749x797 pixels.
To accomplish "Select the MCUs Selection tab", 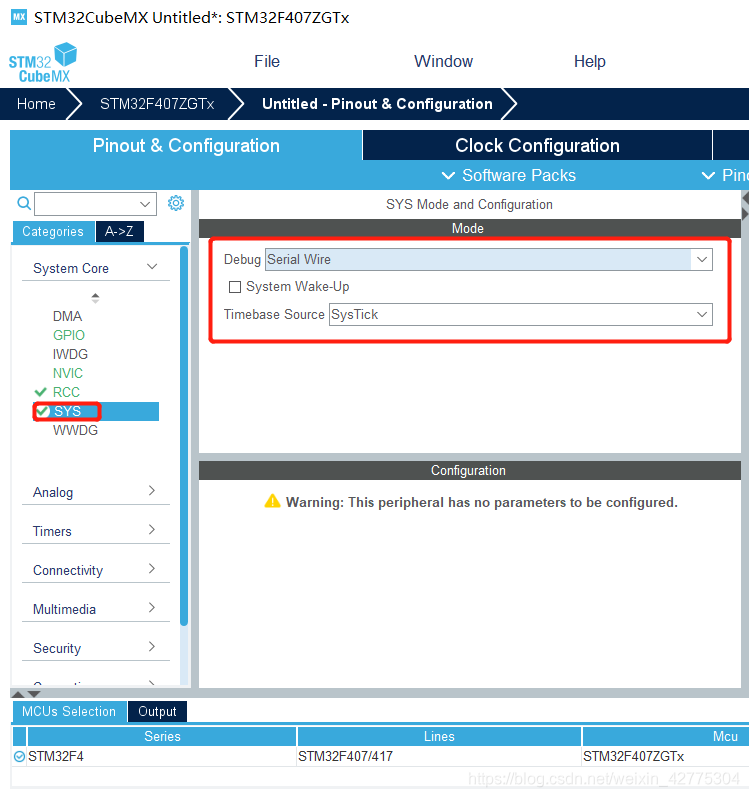I will pos(69,712).
